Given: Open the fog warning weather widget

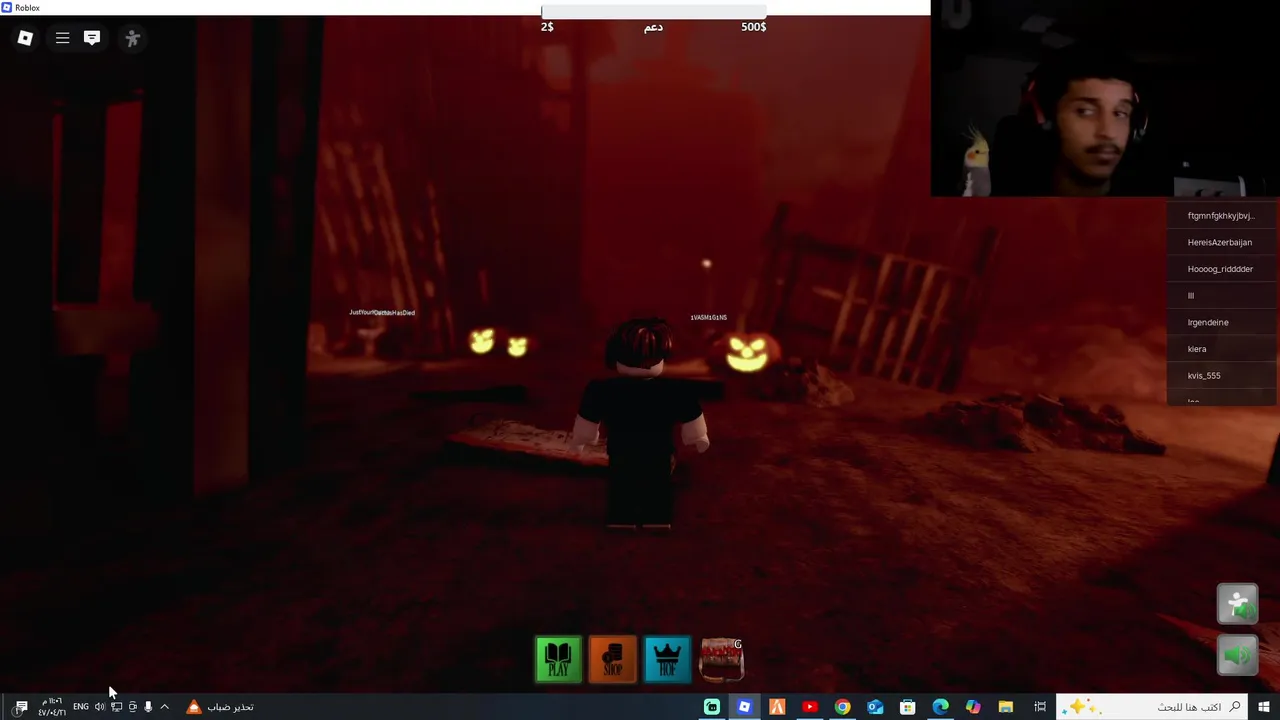Looking at the screenshot, I should (221, 707).
